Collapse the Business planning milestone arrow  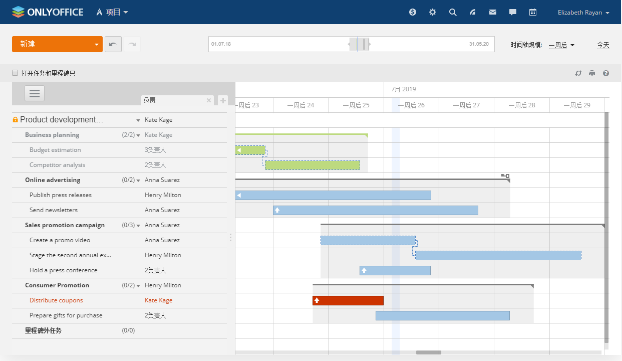click(x=138, y=135)
